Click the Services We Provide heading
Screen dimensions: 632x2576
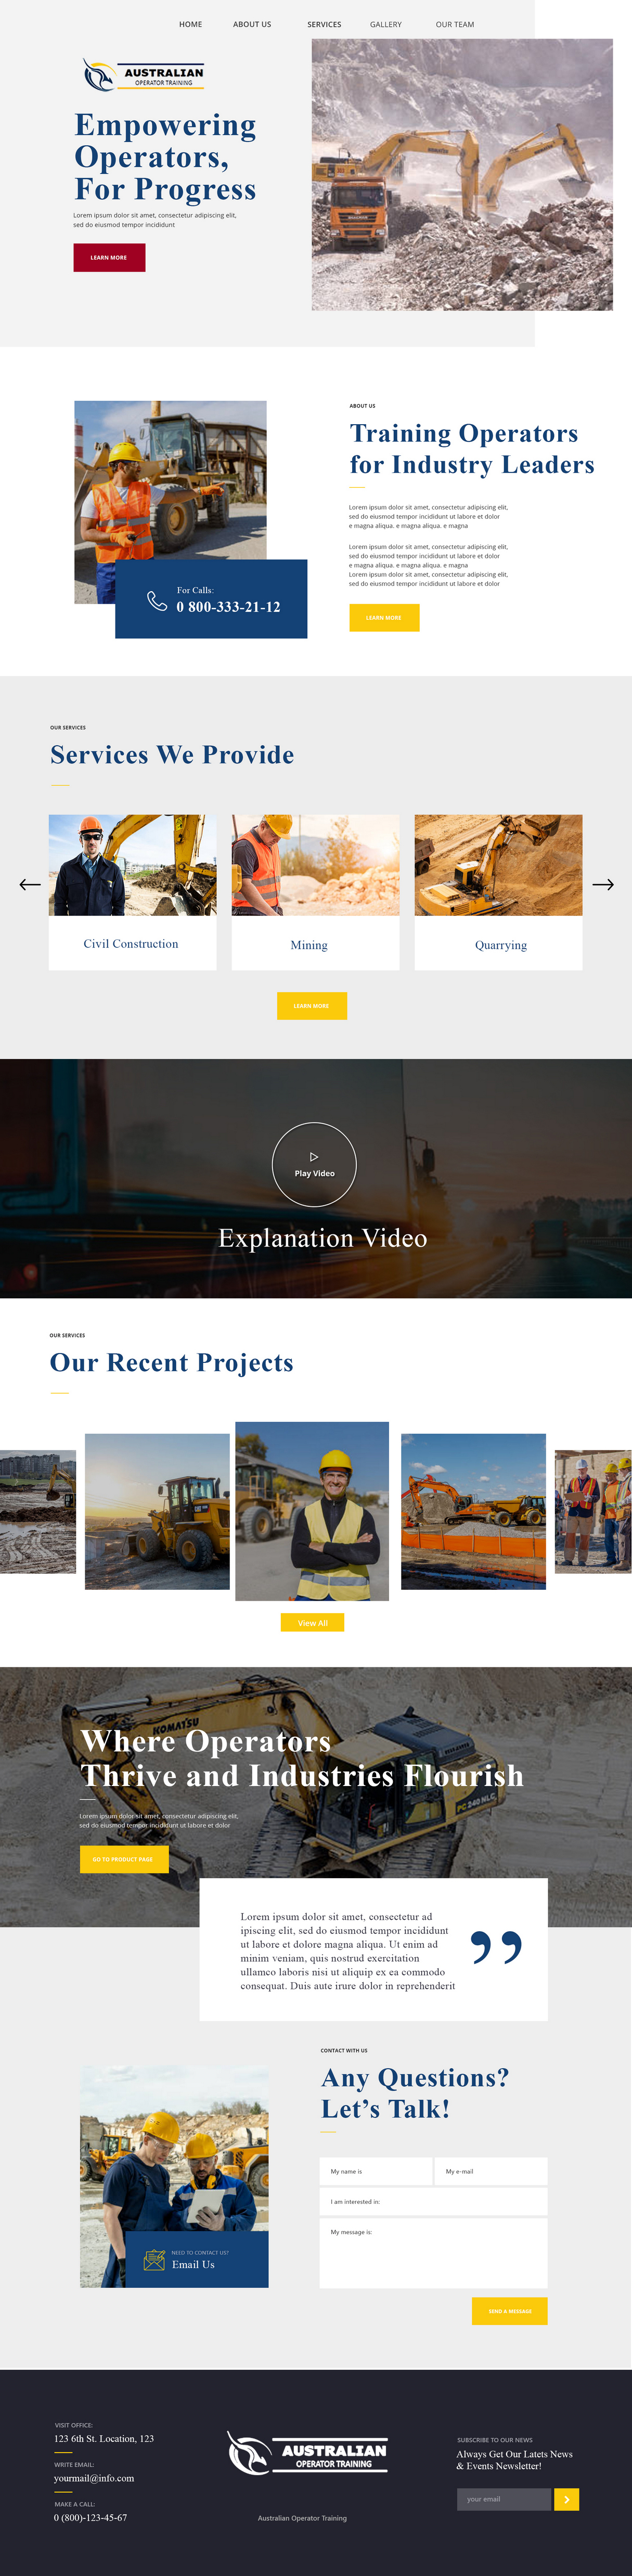click(x=172, y=755)
